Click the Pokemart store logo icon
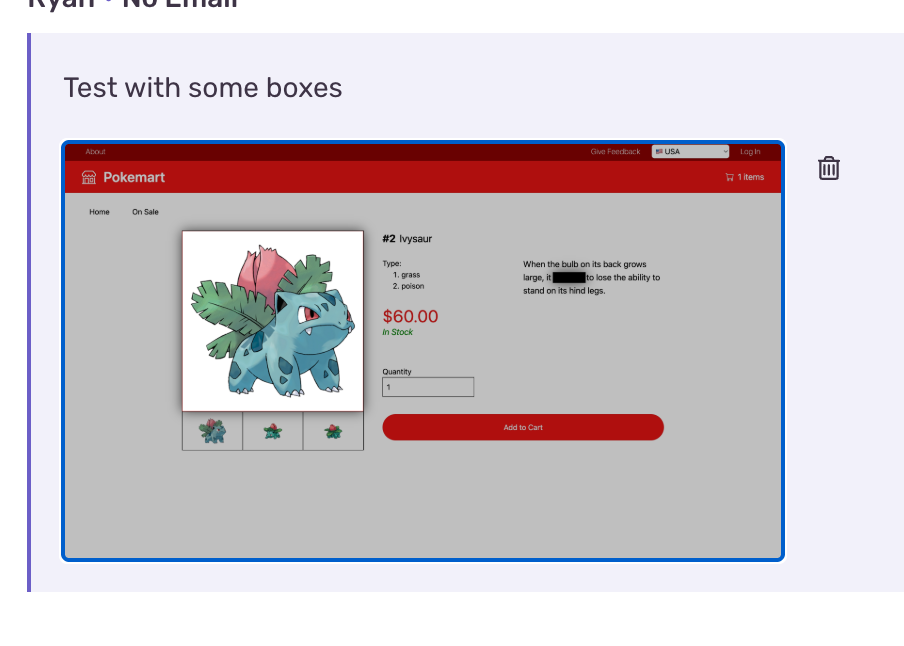 89,177
